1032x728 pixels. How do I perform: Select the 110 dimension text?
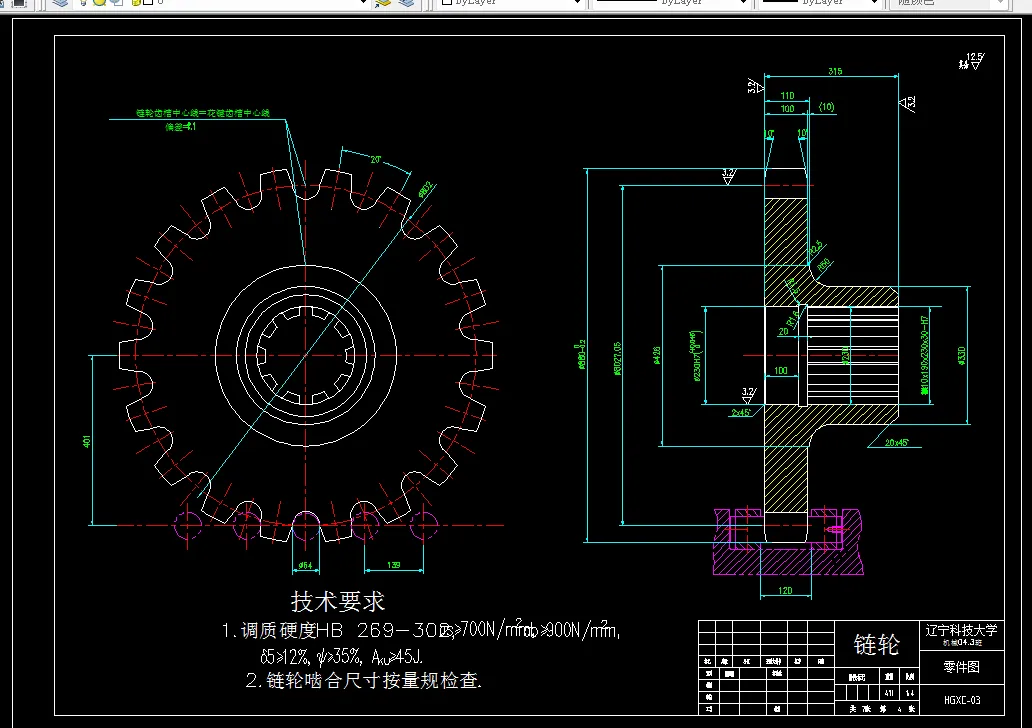click(x=787, y=95)
